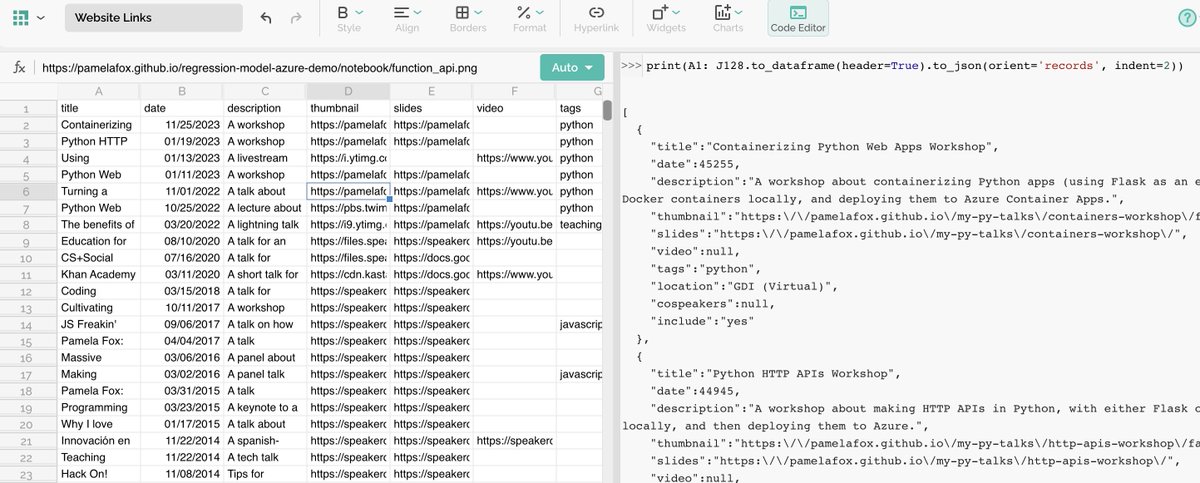This screenshot has width=1200, height=483.
Task: Open the Widgets menu
Action: (x=666, y=19)
